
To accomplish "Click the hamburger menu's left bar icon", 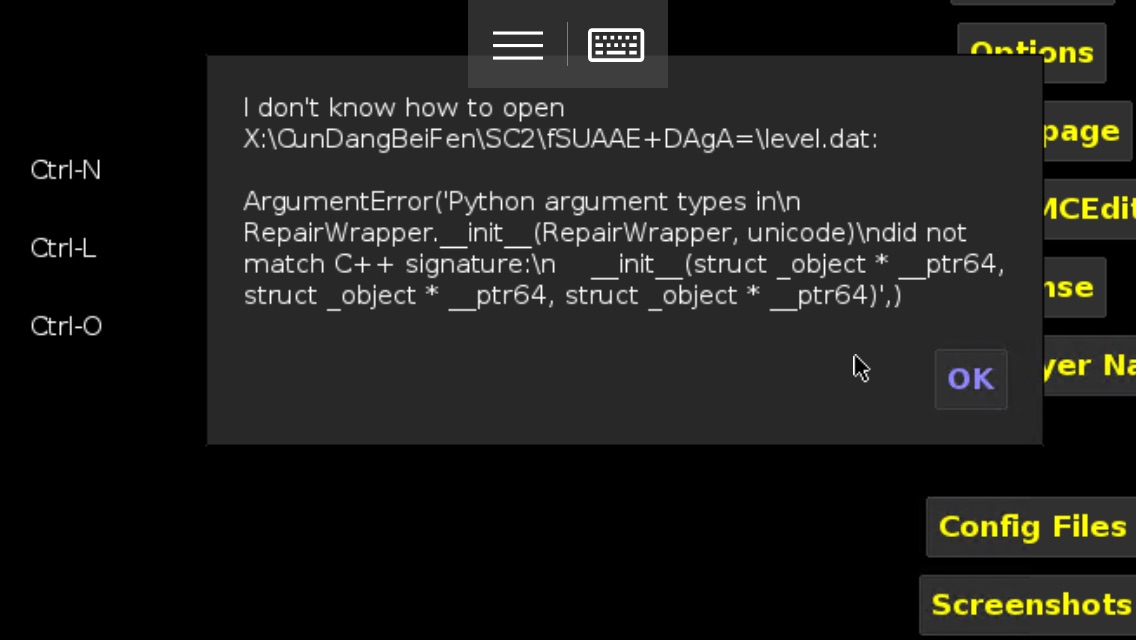I will click(x=517, y=44).
